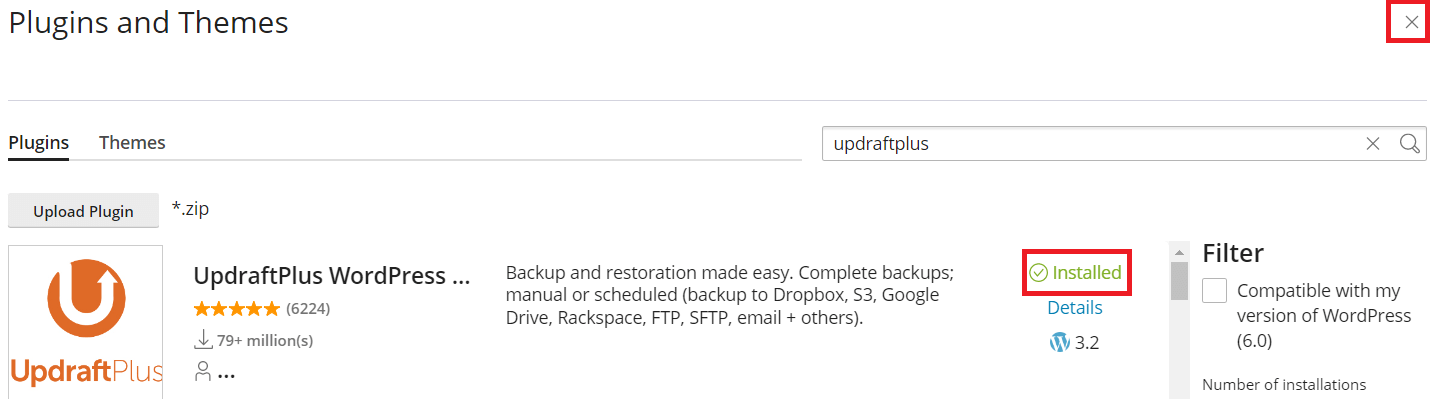Switch to the Plugins tab
This screenshot has height=399, width=1434.
pos(39,143)
